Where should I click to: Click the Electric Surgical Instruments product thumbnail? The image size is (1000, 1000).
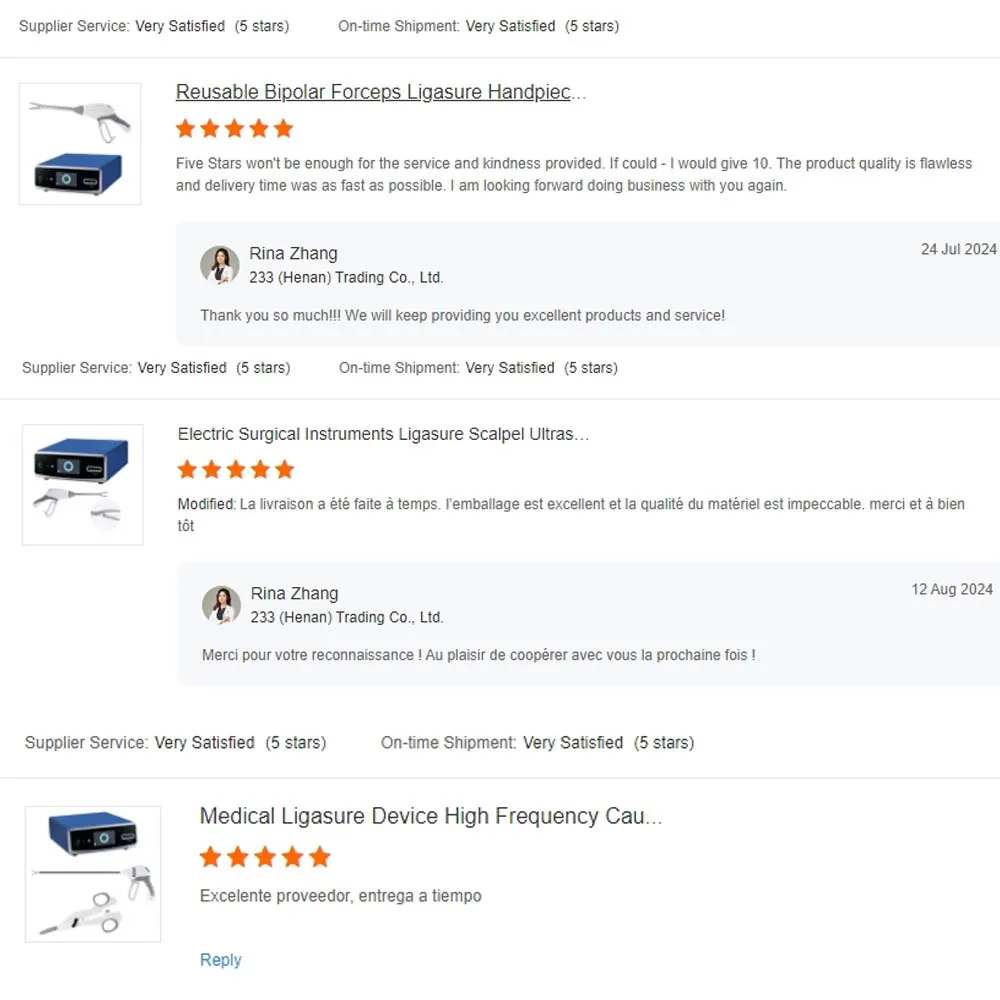click(82, 485)
